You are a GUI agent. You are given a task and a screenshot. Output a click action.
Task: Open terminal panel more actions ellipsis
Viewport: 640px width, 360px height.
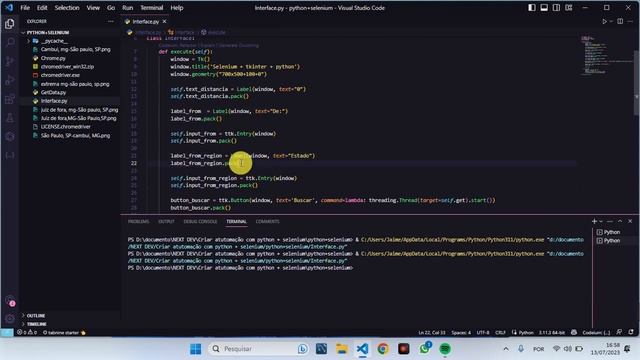(x=610, y=221)
